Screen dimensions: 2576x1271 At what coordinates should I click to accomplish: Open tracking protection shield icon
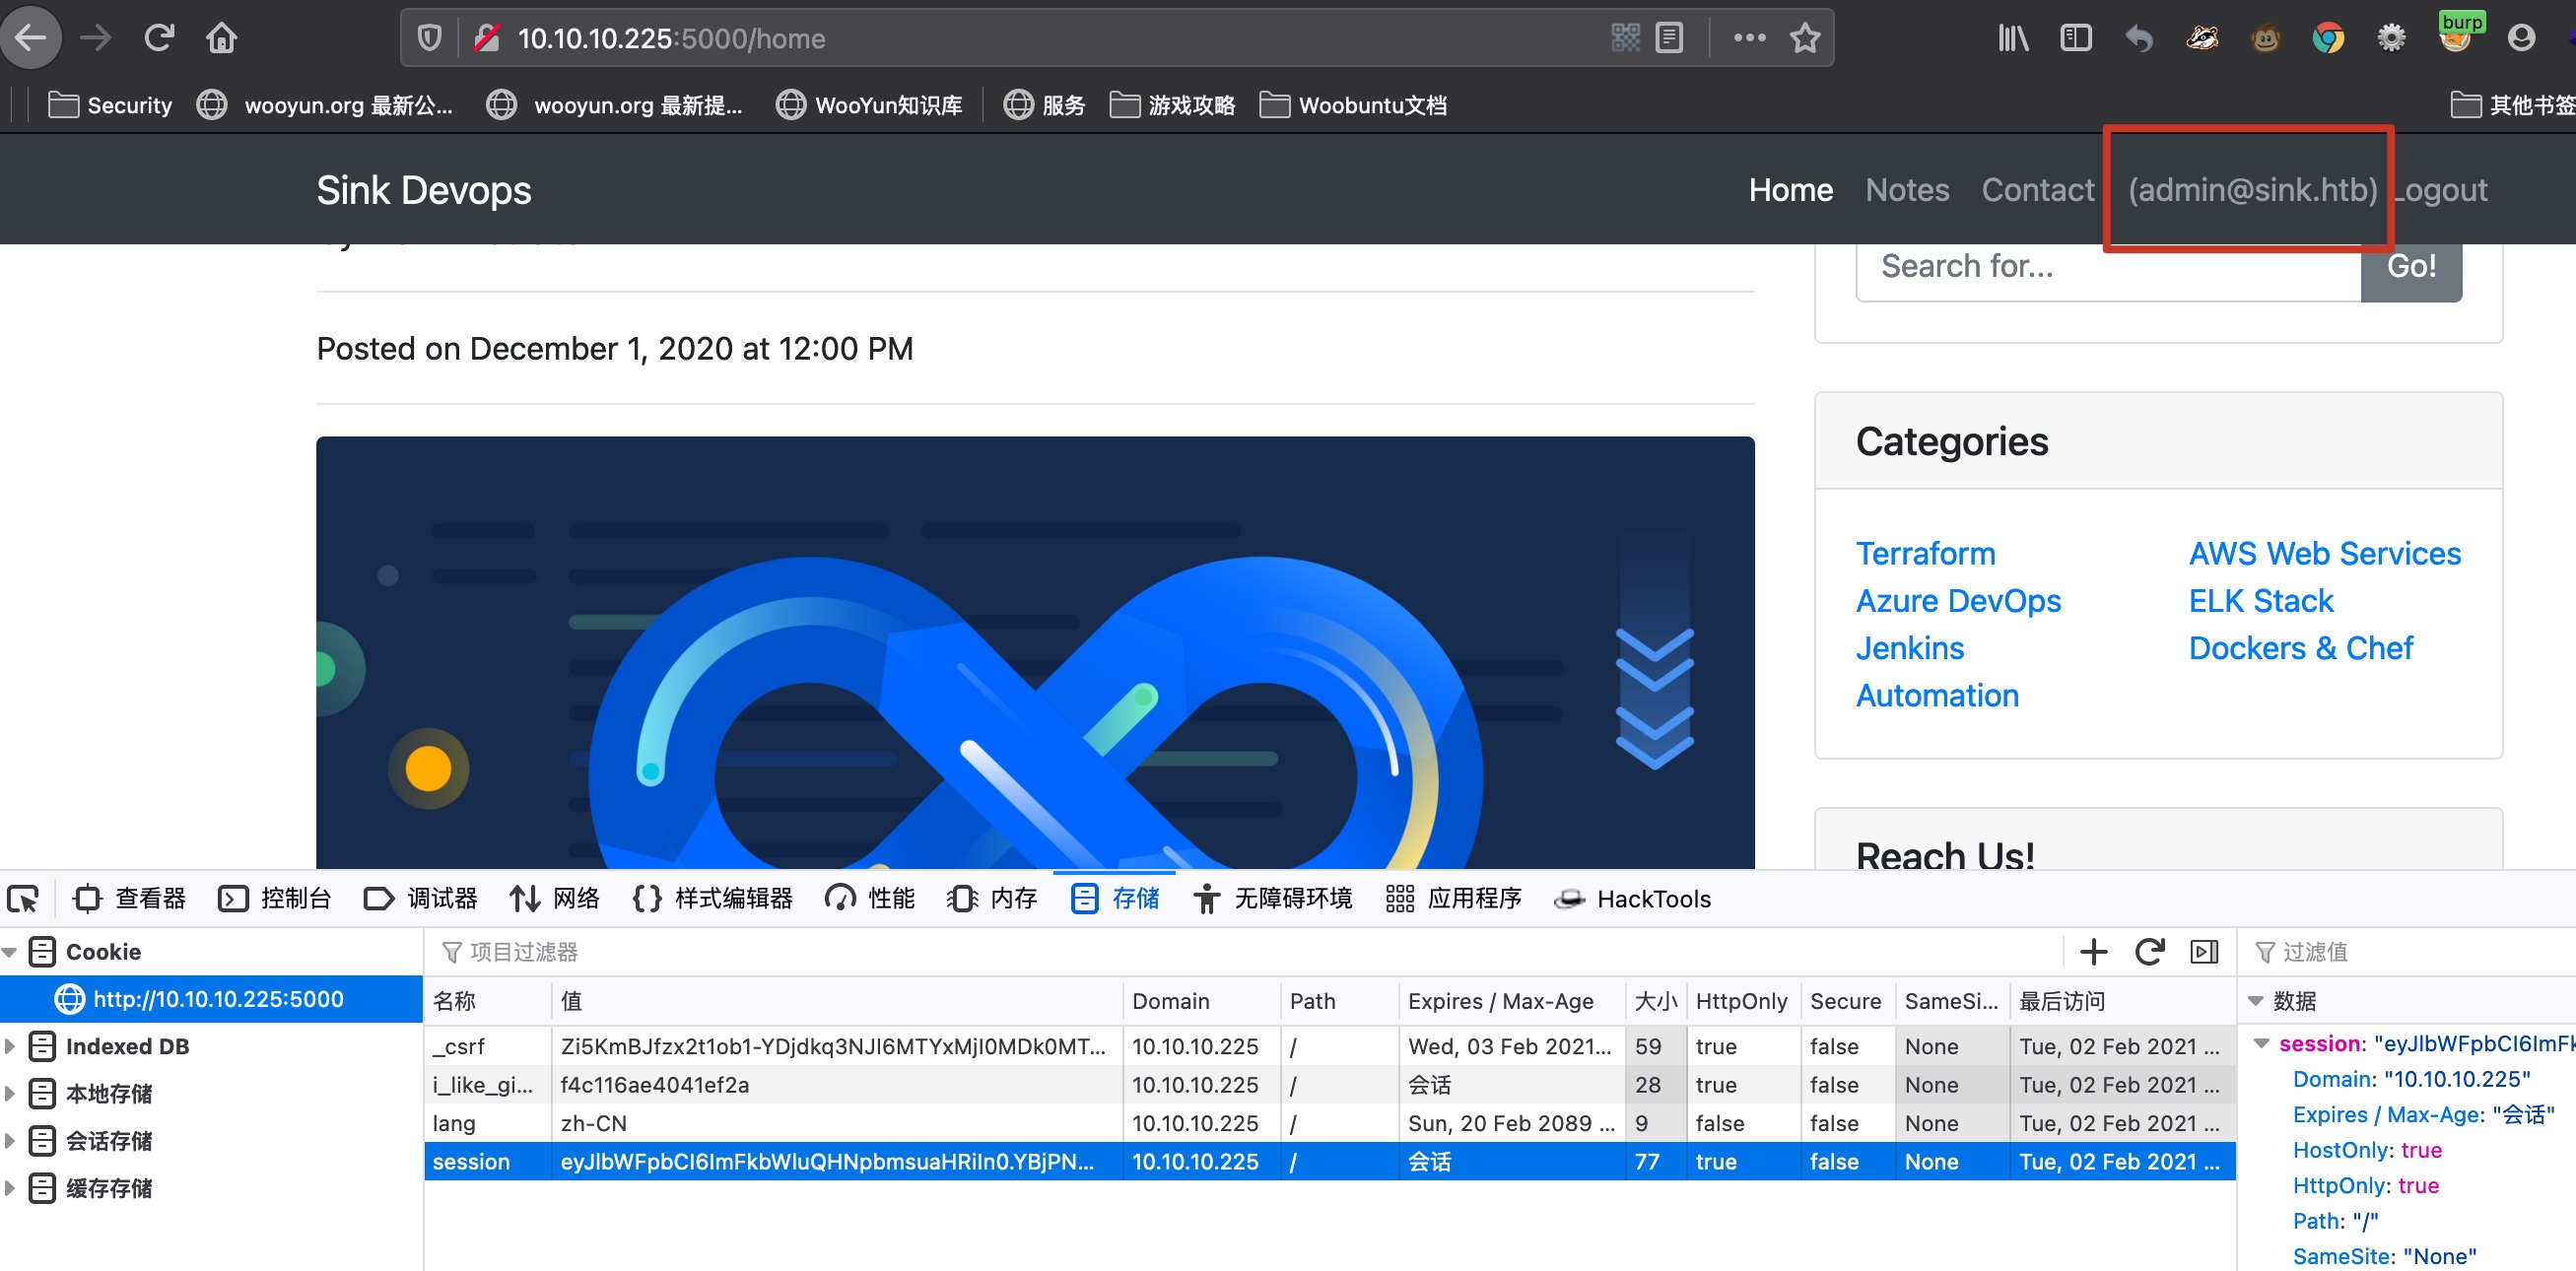(x=429, y=38)
